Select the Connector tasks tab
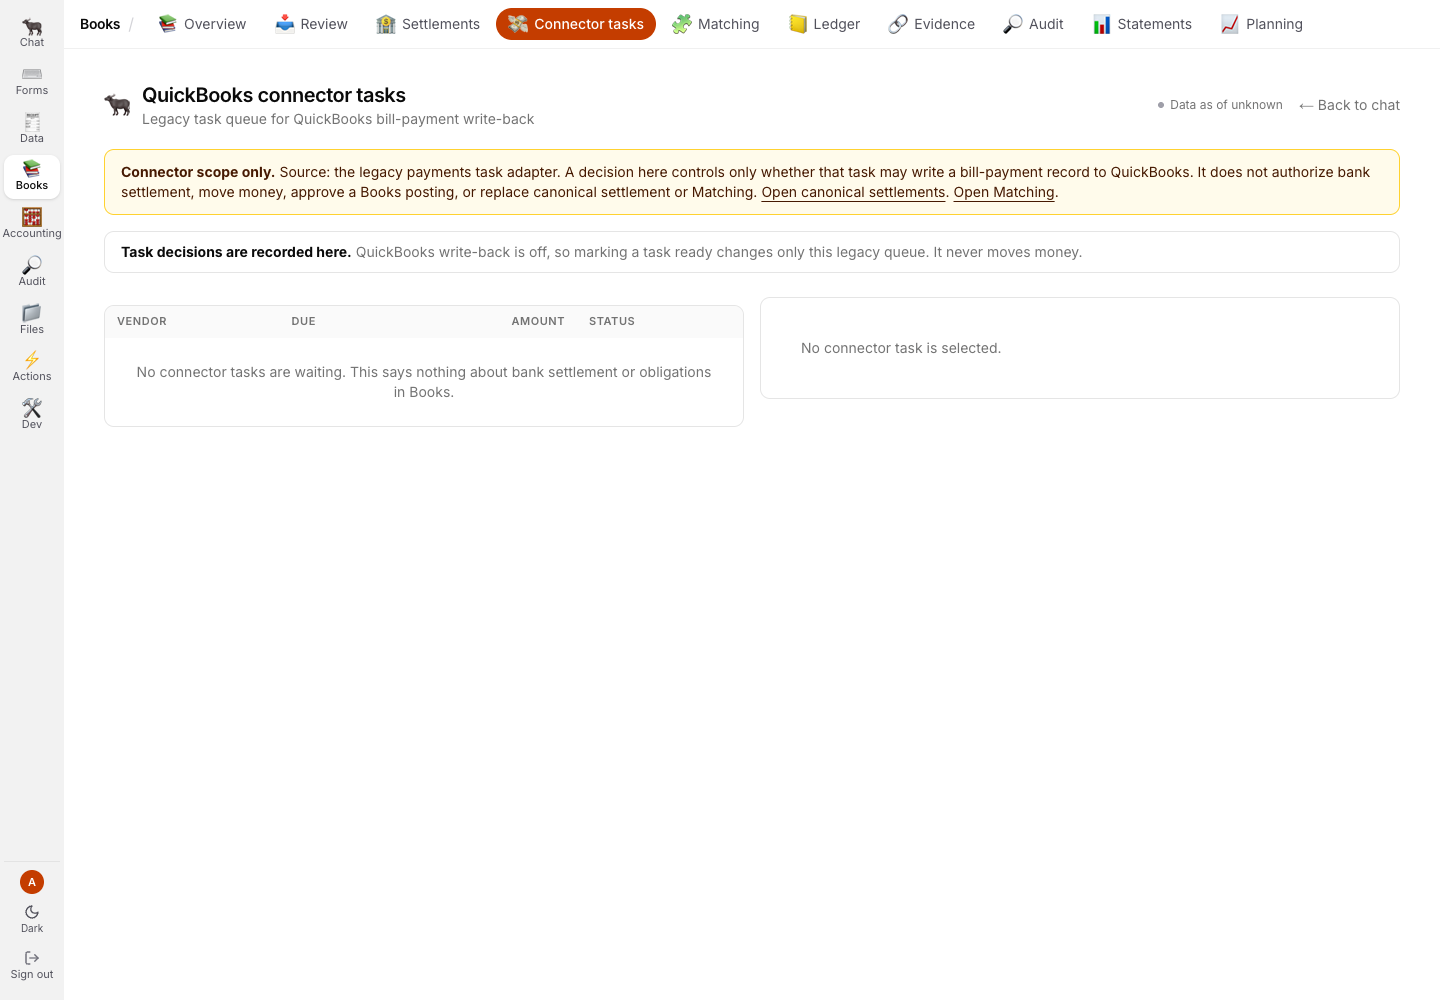The image size is (1440, 1000). 576,24
